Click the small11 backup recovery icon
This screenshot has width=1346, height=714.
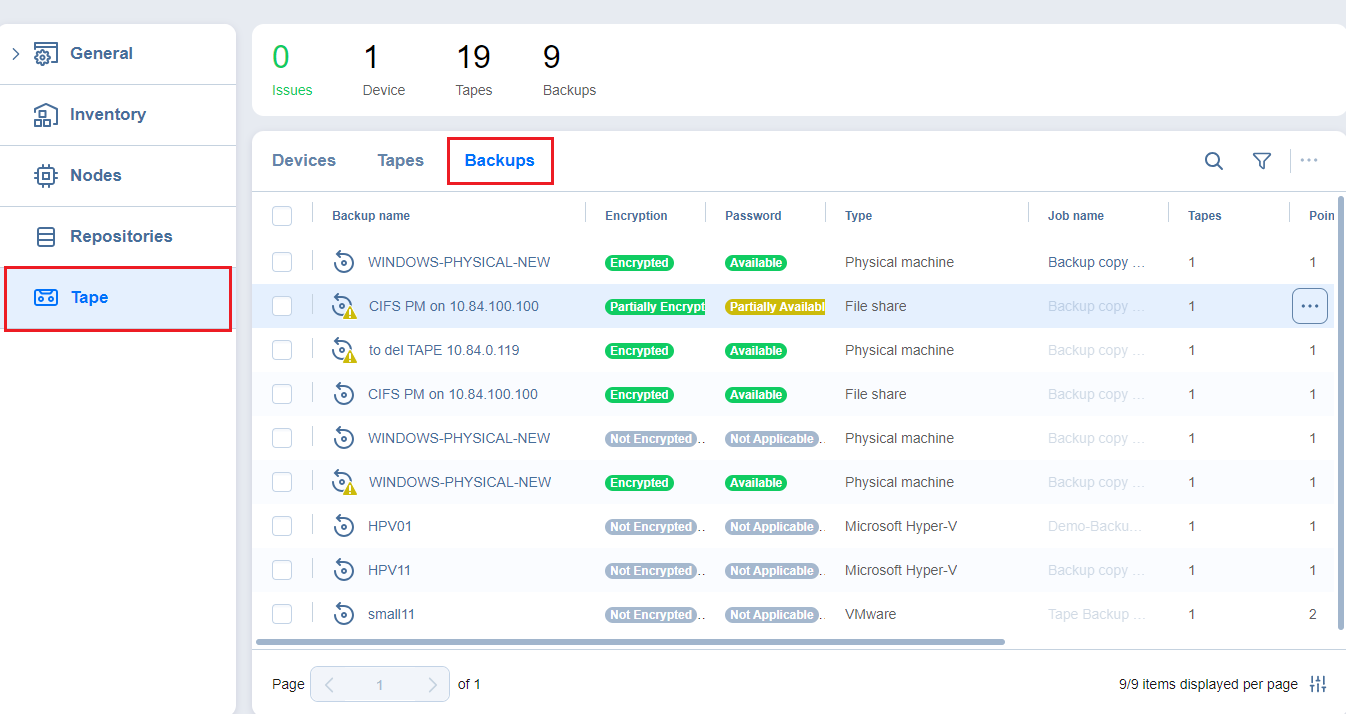344,614
